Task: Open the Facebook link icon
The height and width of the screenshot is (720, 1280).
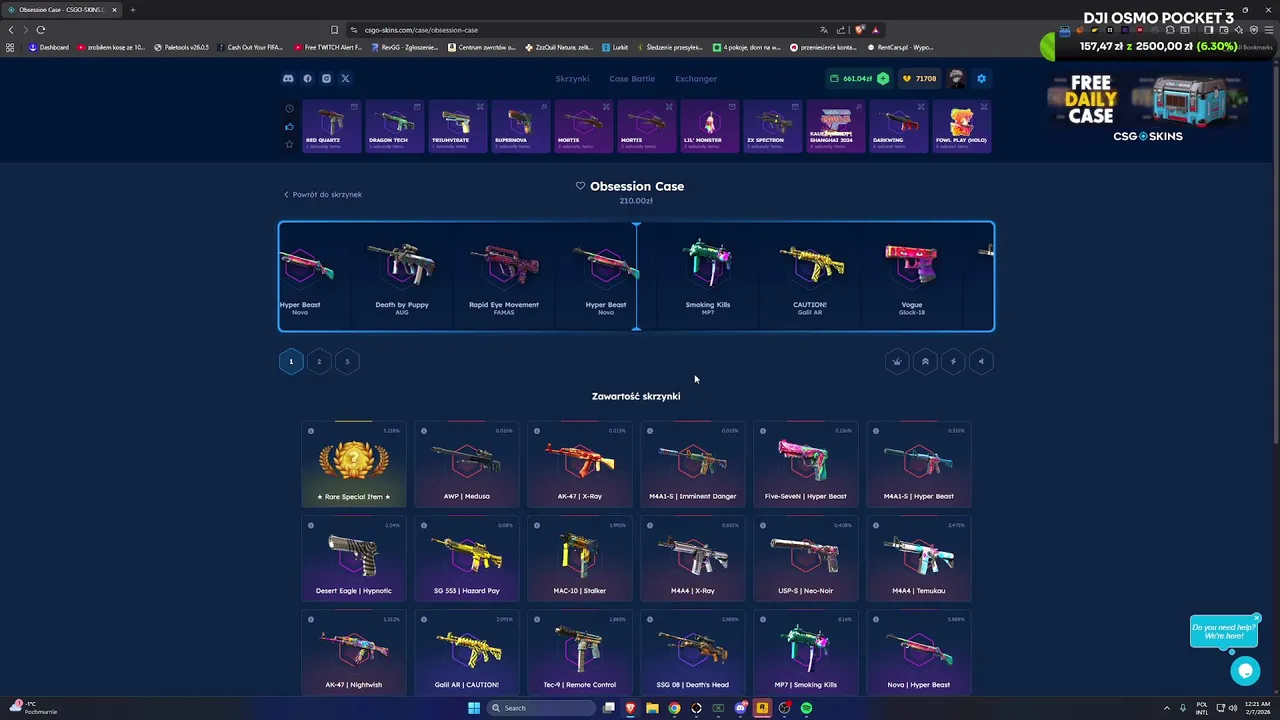Action: [307, 78]
